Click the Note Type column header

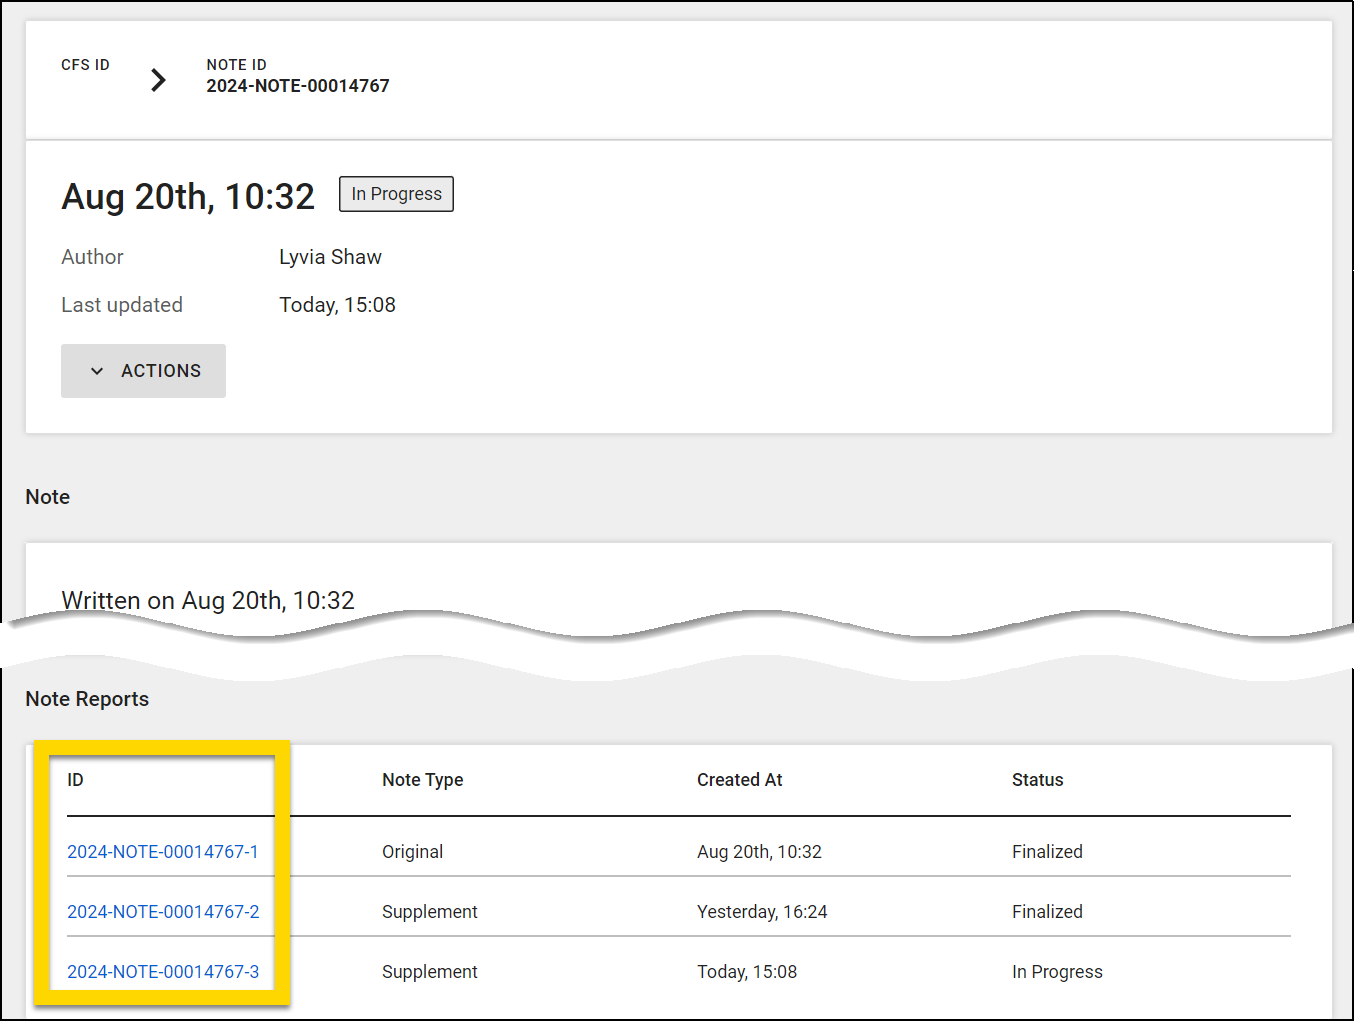click(x=422, y=780)
